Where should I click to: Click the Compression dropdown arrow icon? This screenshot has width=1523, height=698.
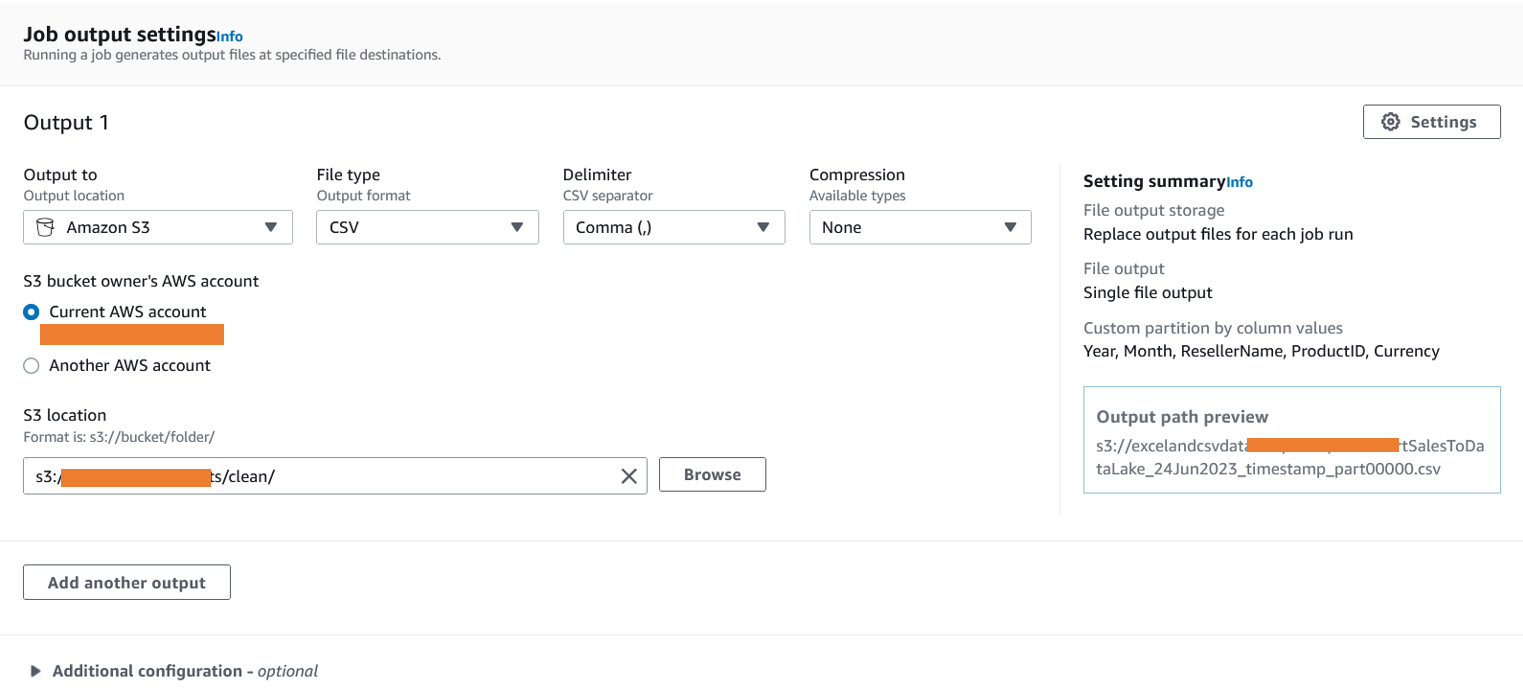point(1010,227)
